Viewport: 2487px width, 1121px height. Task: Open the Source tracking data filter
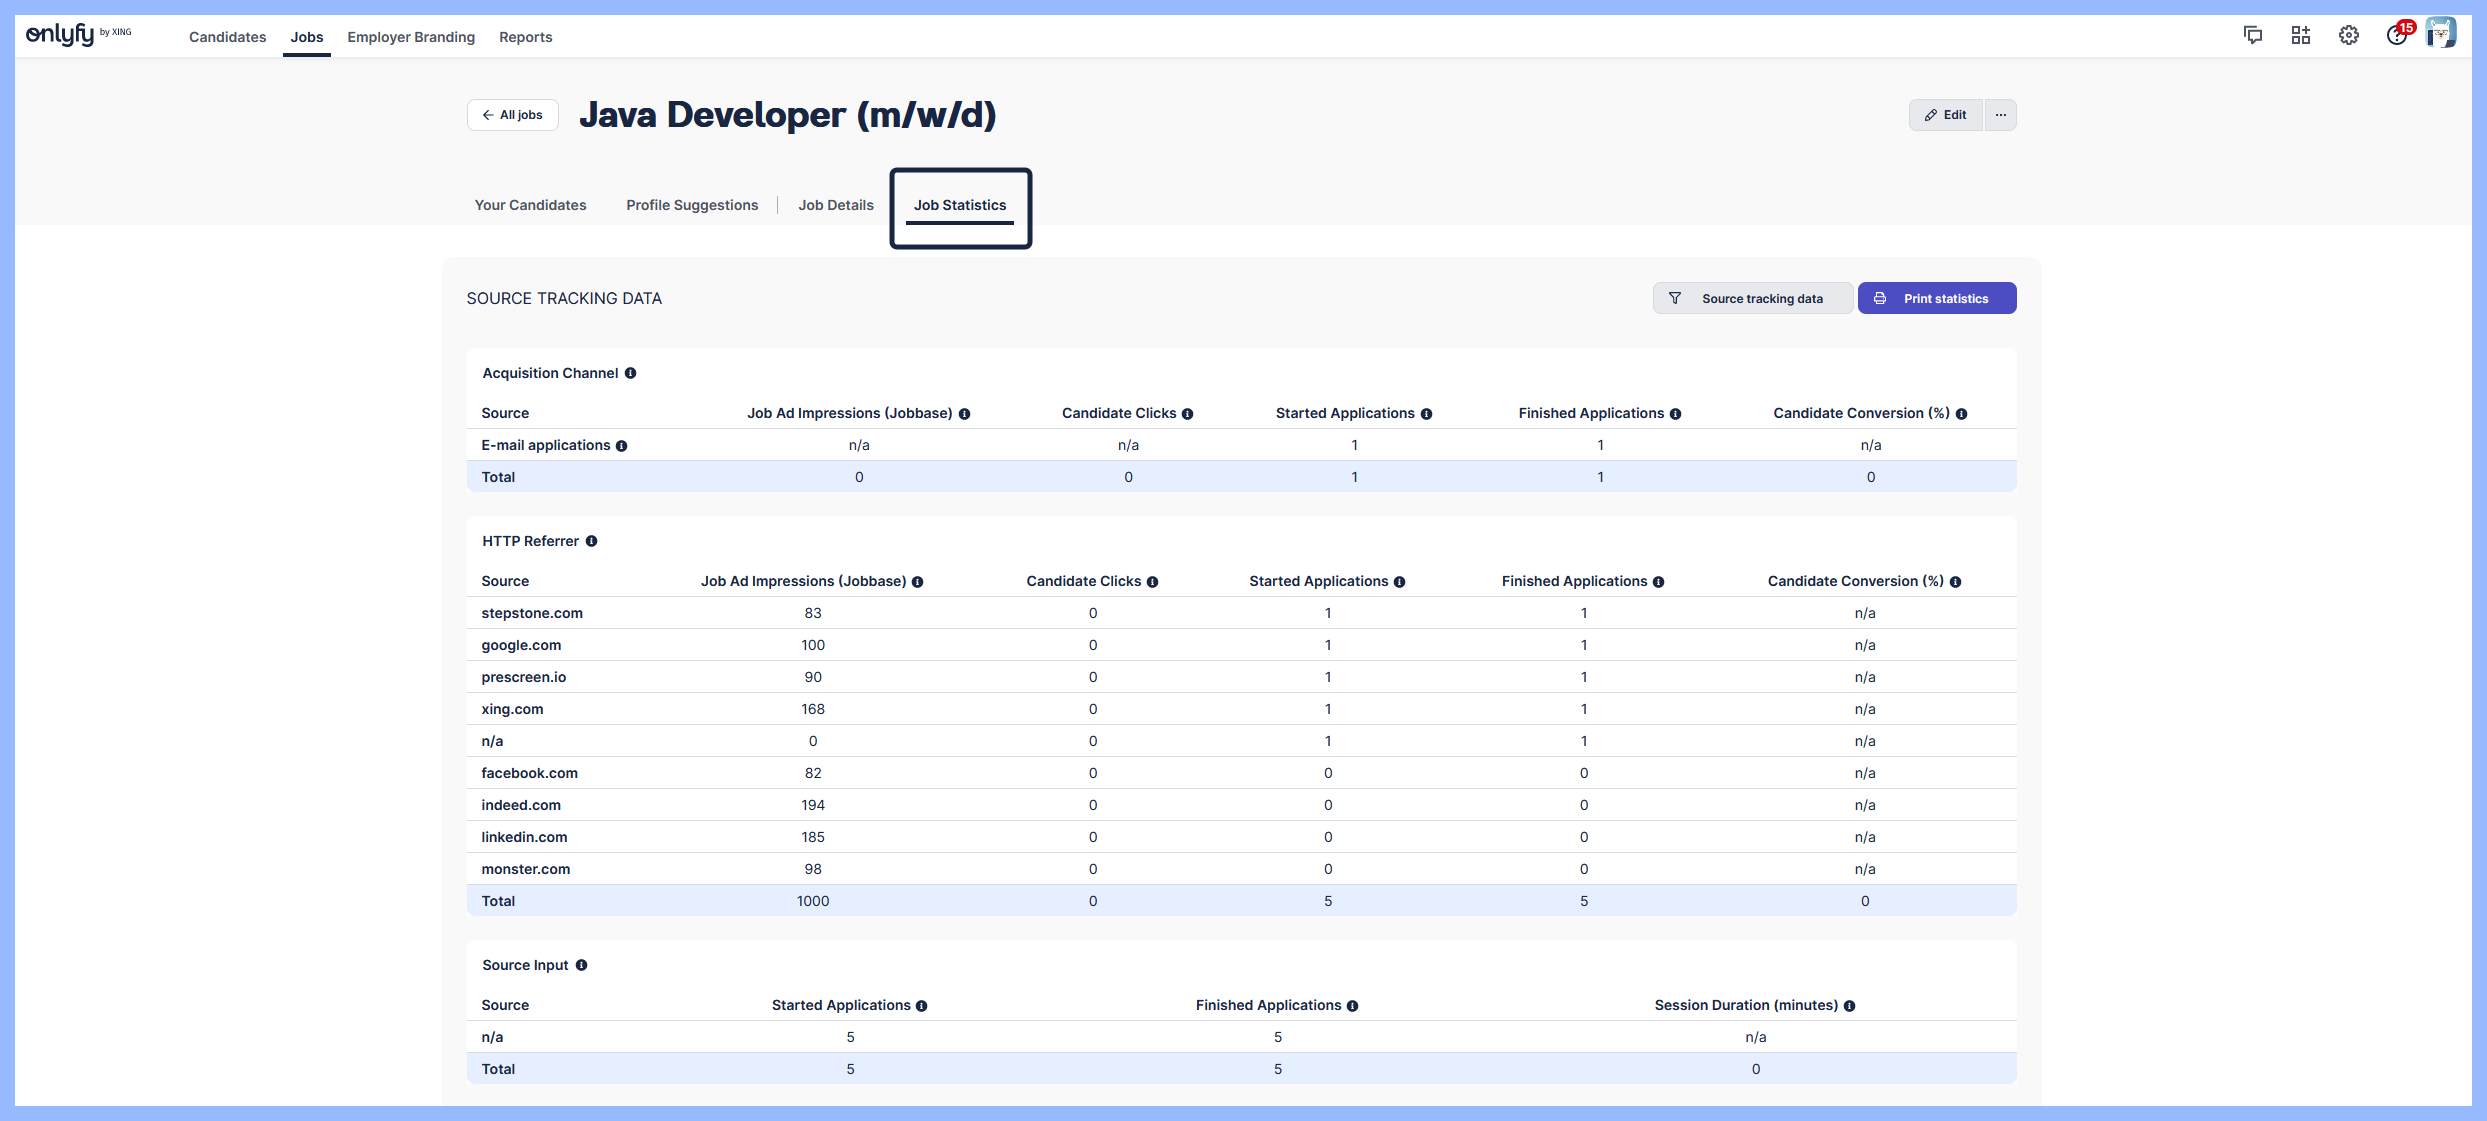tap(1752, 298)
